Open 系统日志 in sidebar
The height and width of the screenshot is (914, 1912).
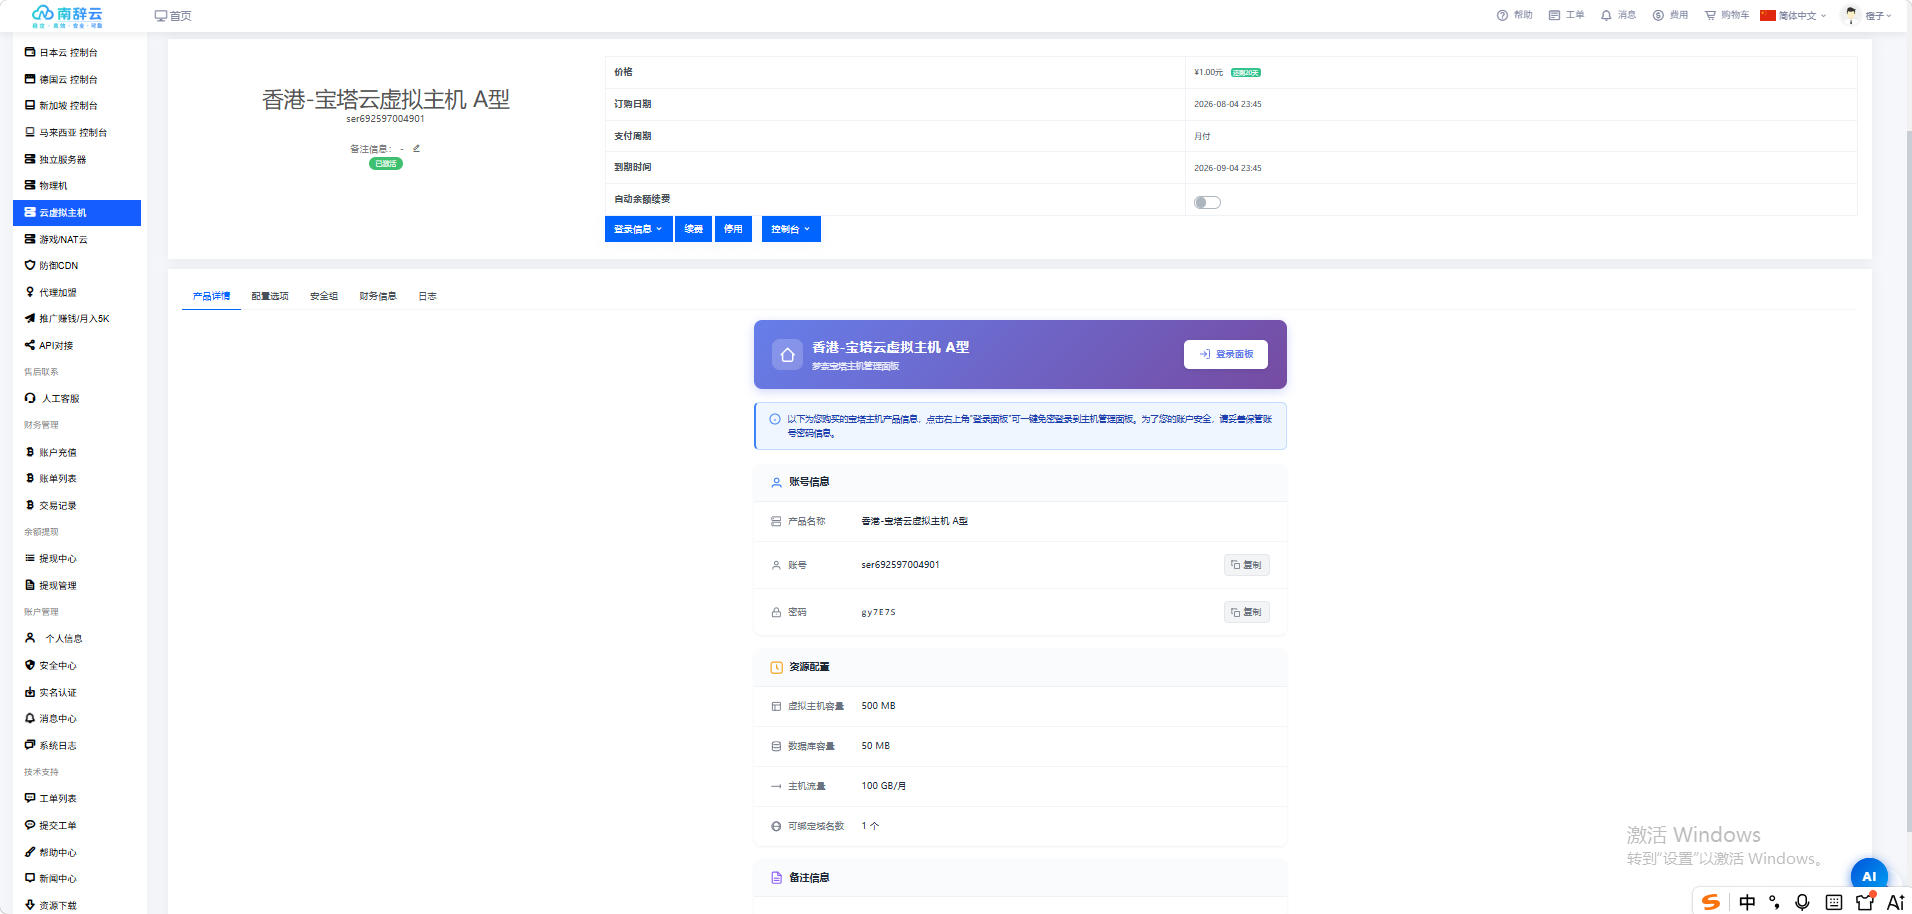[x=77, y=745]
